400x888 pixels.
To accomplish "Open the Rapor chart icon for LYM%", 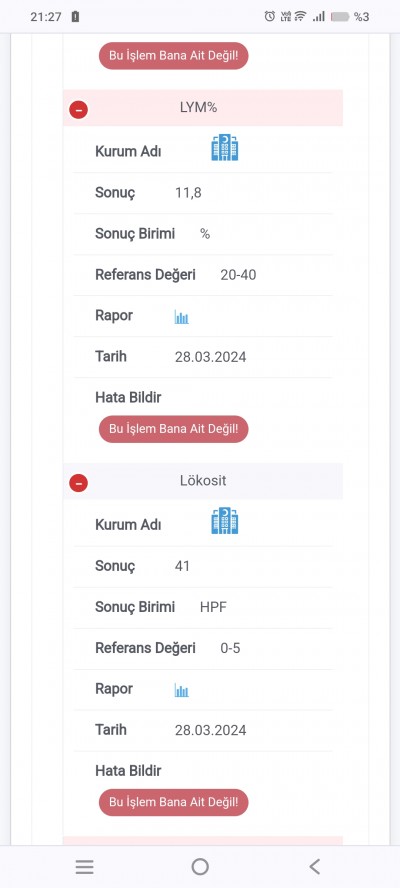I will pyautogui.click(x=181, y=317).
